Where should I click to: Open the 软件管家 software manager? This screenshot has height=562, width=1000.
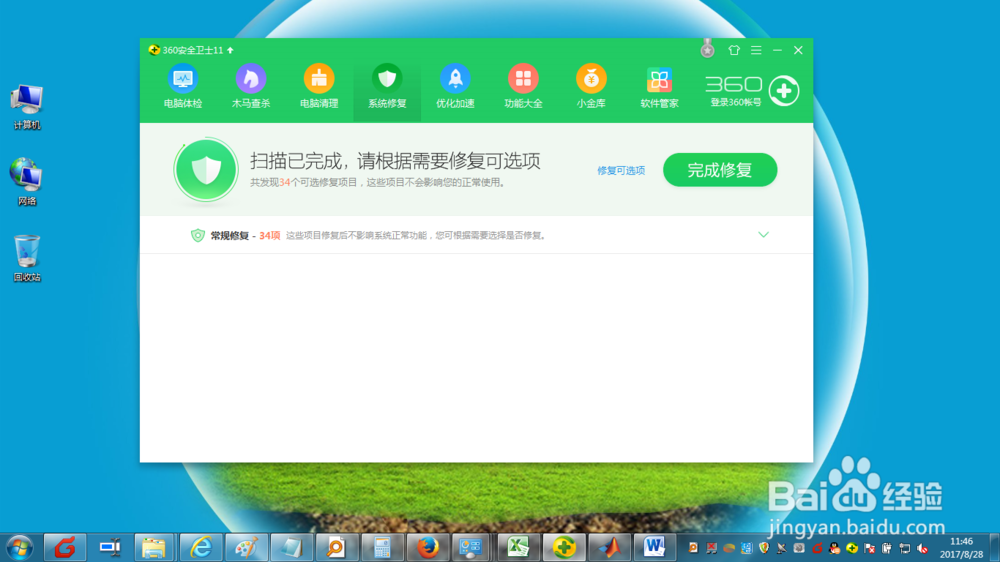[659, 87]
